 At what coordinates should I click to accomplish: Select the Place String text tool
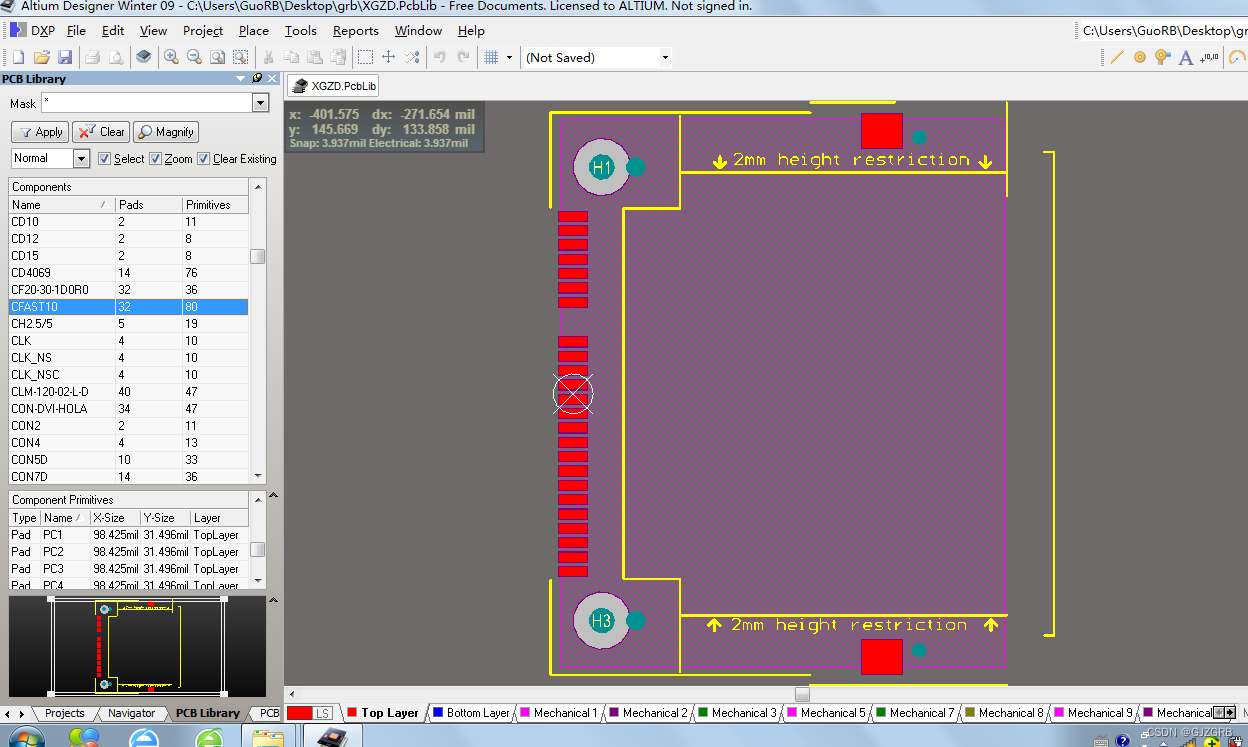point(1186,57)
